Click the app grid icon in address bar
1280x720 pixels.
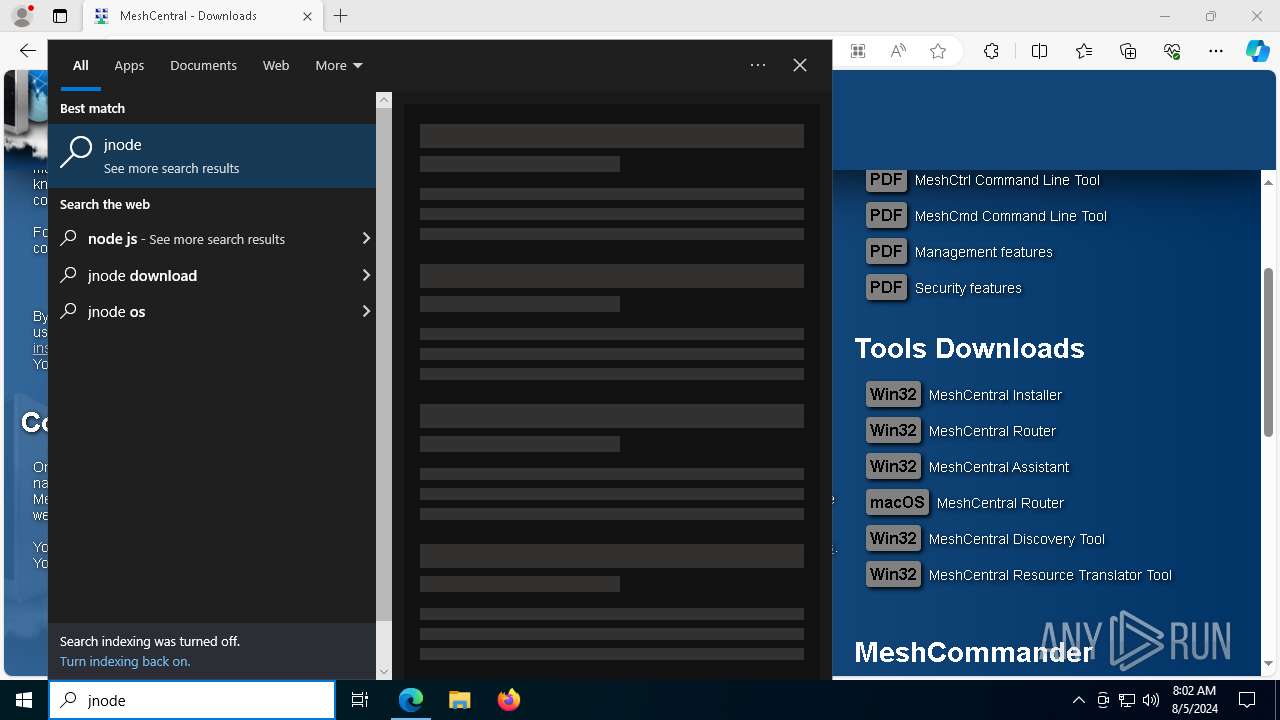click(x=858, y=51)
